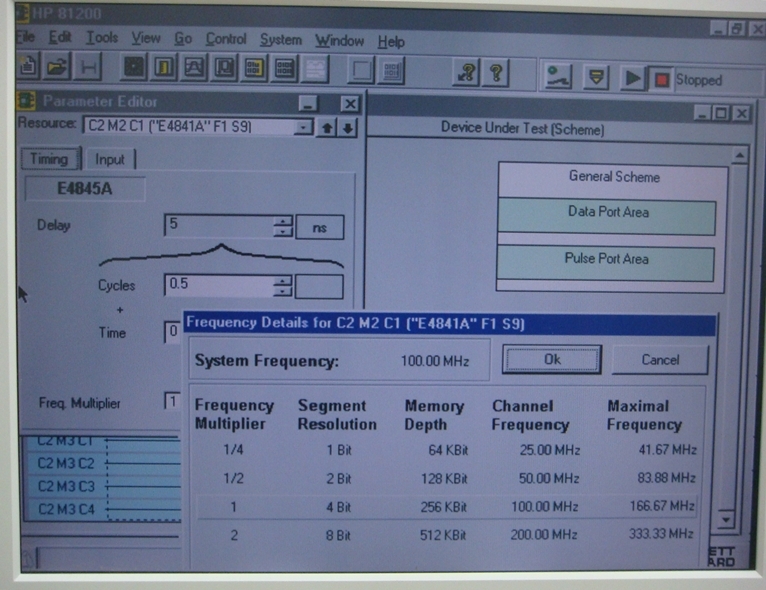The height and width of the screenshot is (590, 766).
Task: Click the Delay input field
Action: (219, 226)
